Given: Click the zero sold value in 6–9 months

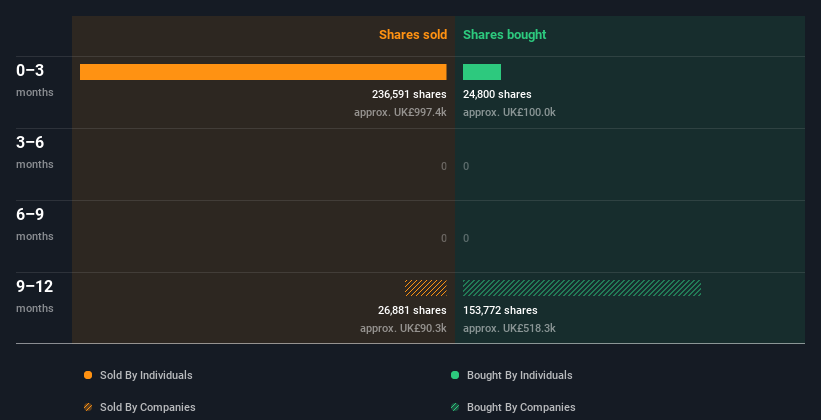Looking at the screenshot, I should [443, 238].
